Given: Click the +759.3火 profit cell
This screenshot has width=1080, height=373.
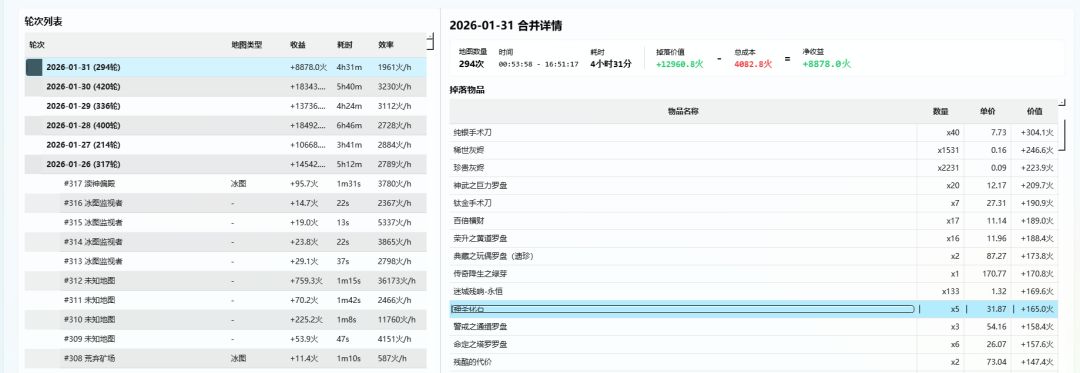Looking at the screenshot, I should pos(307,281).
